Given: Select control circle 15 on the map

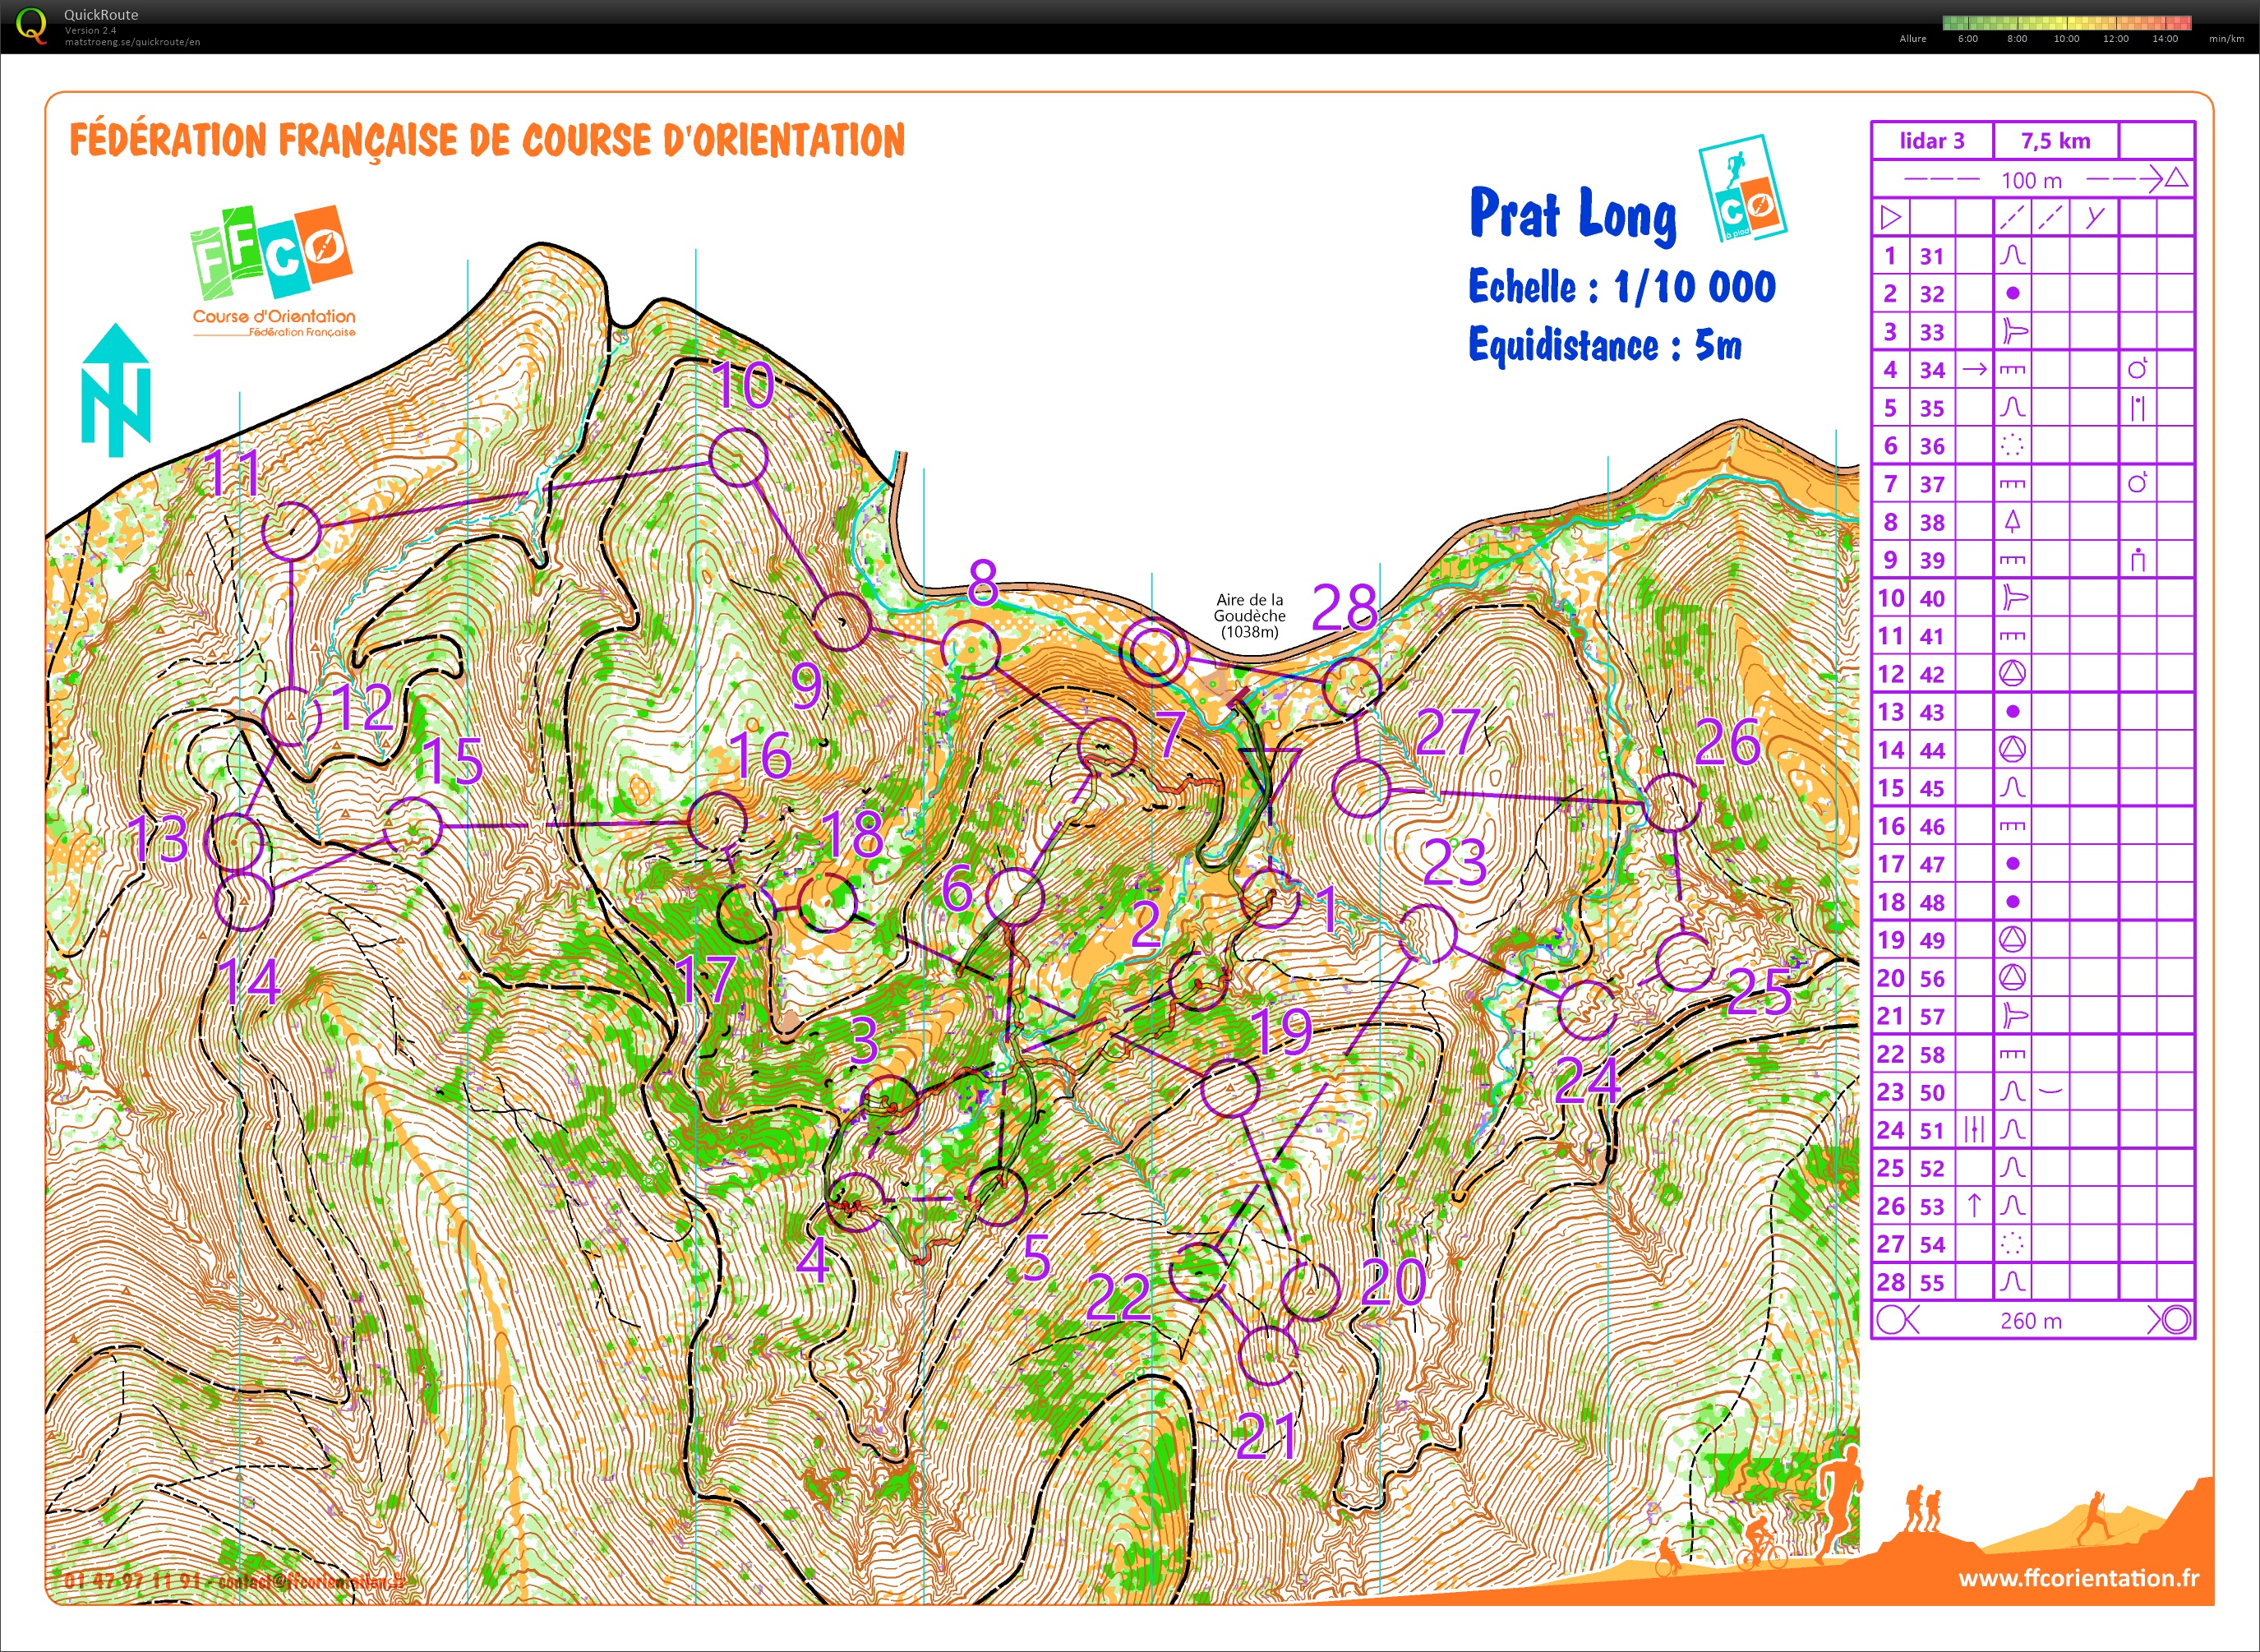Looking at the screenshot, I should [x=413, y=826].
